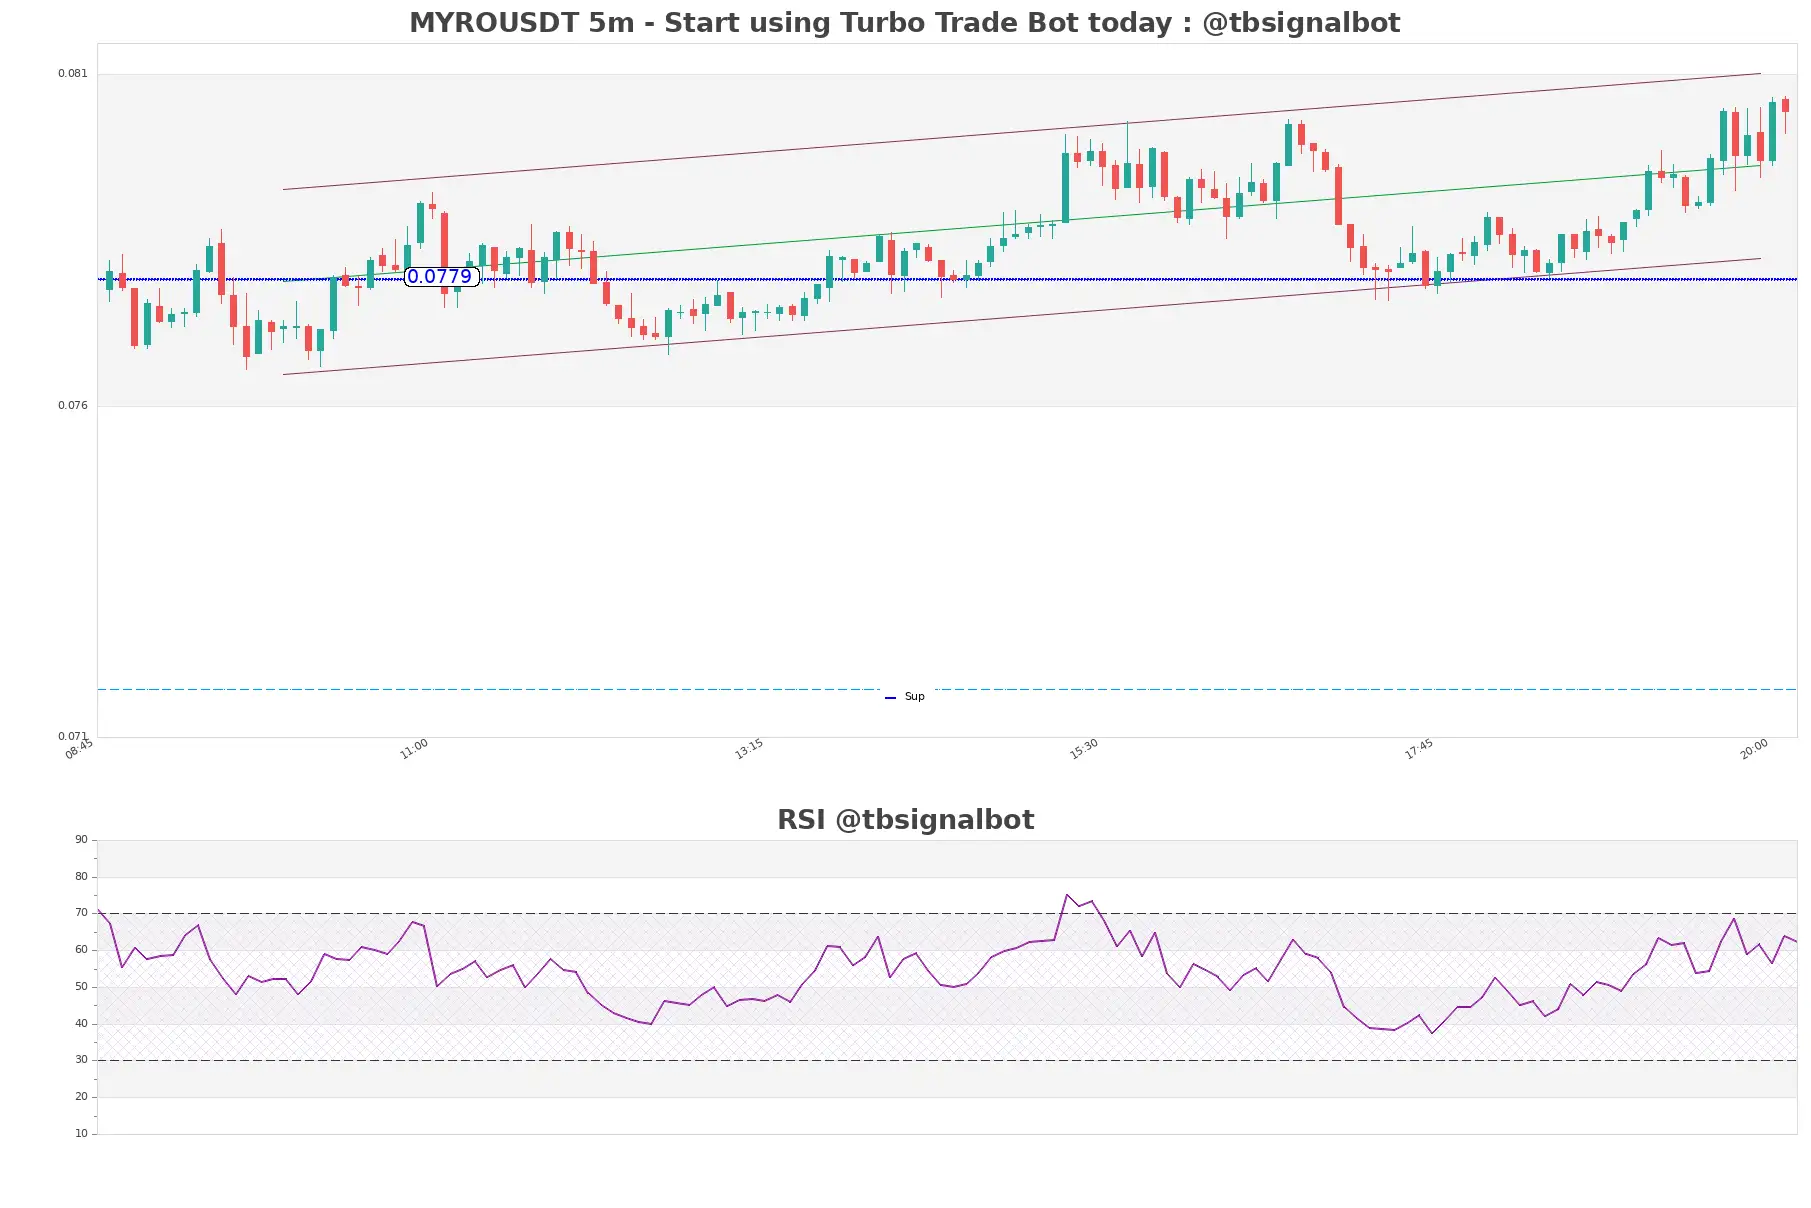Click the RSI 30 axis label
Viewport: 1811px width, 1208px height.
(81, 1060)
